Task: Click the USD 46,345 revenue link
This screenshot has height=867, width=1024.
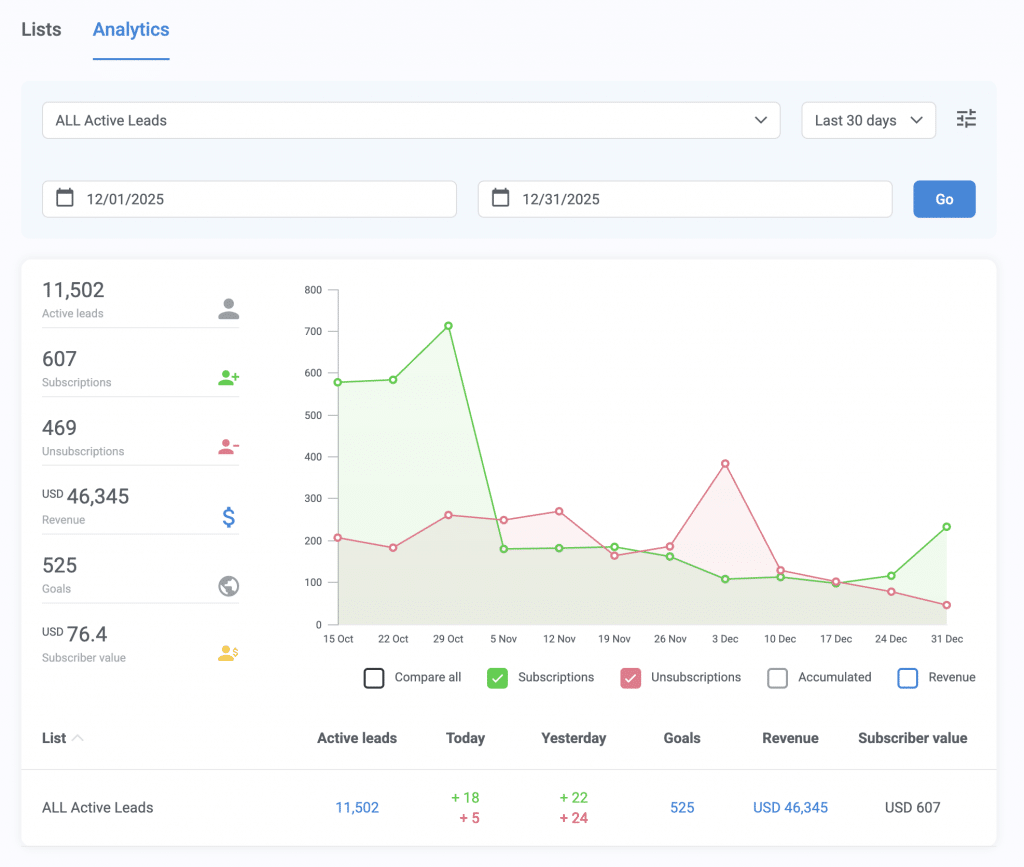Action: 790,807
